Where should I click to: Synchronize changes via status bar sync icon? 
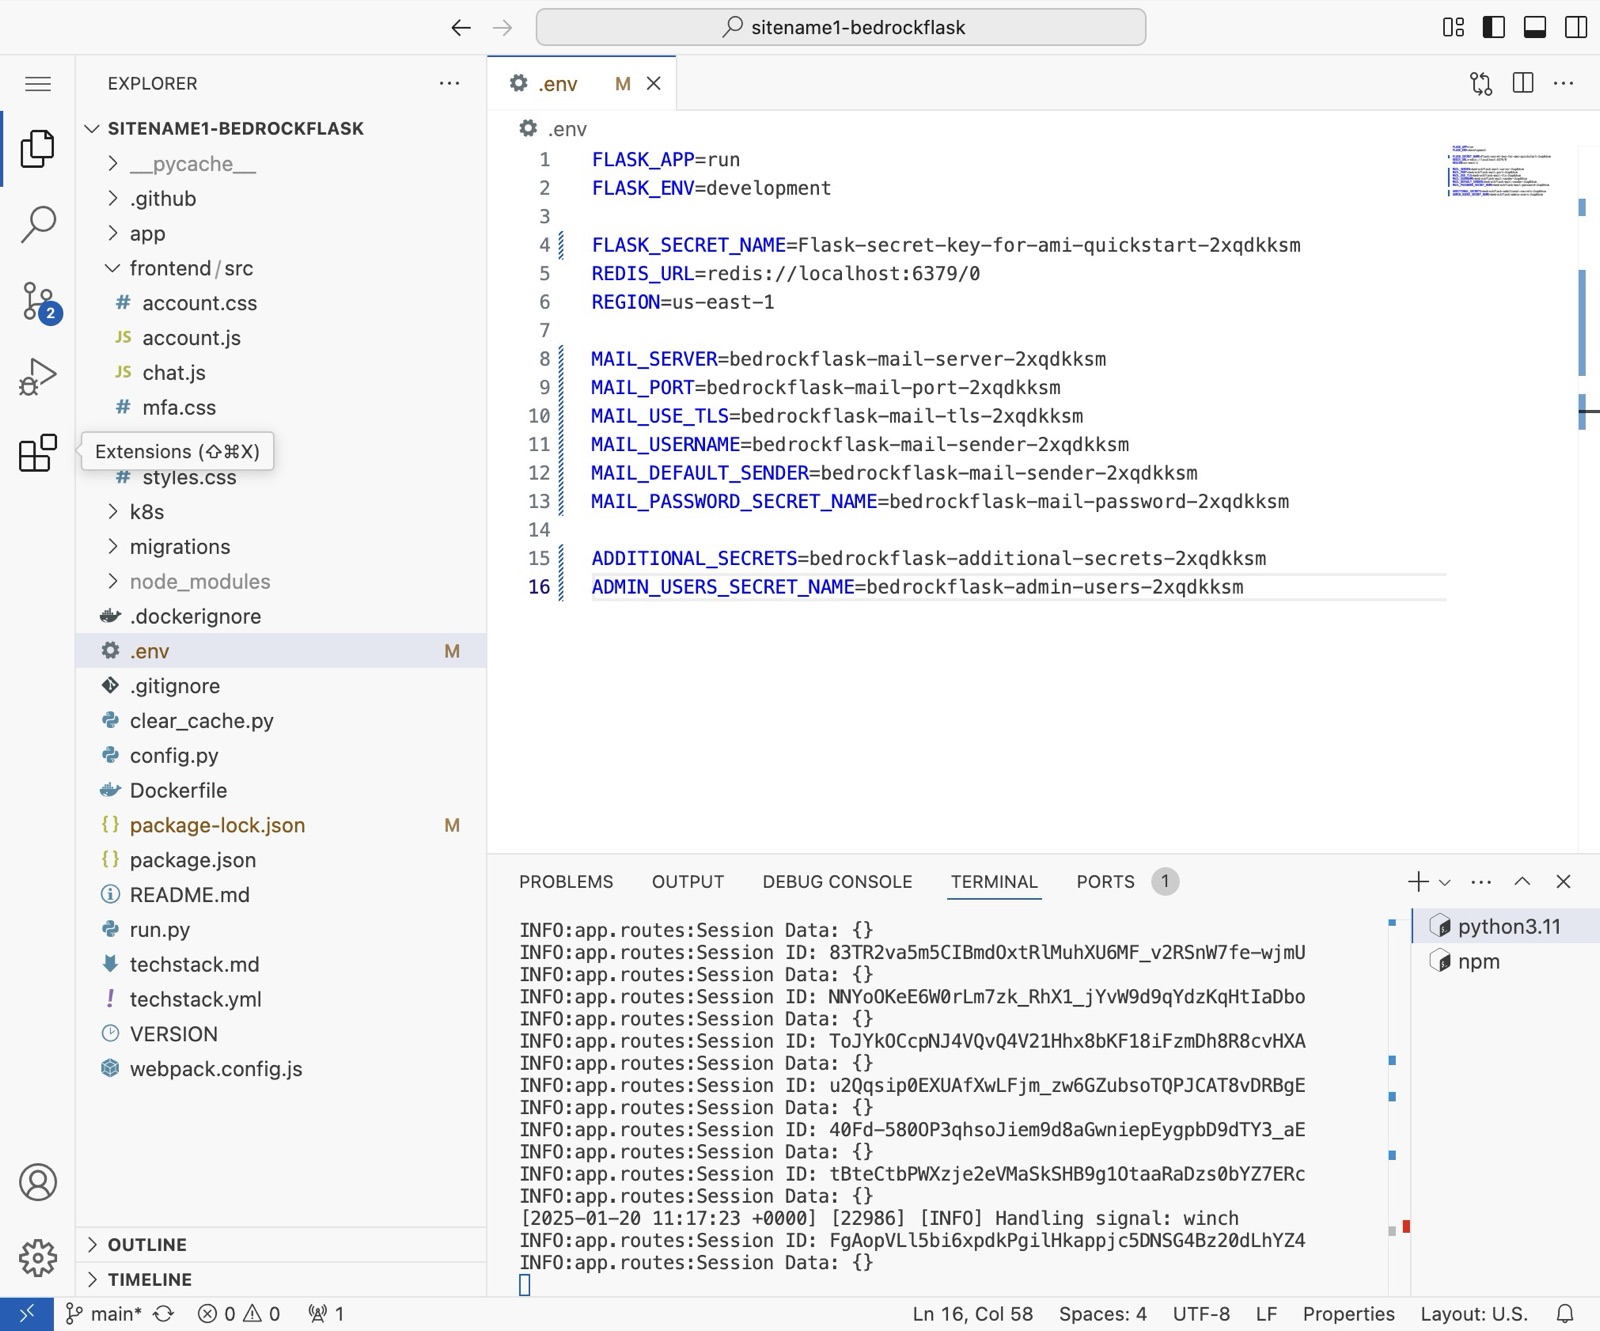pyautogui.click(x=164, y=1314)
